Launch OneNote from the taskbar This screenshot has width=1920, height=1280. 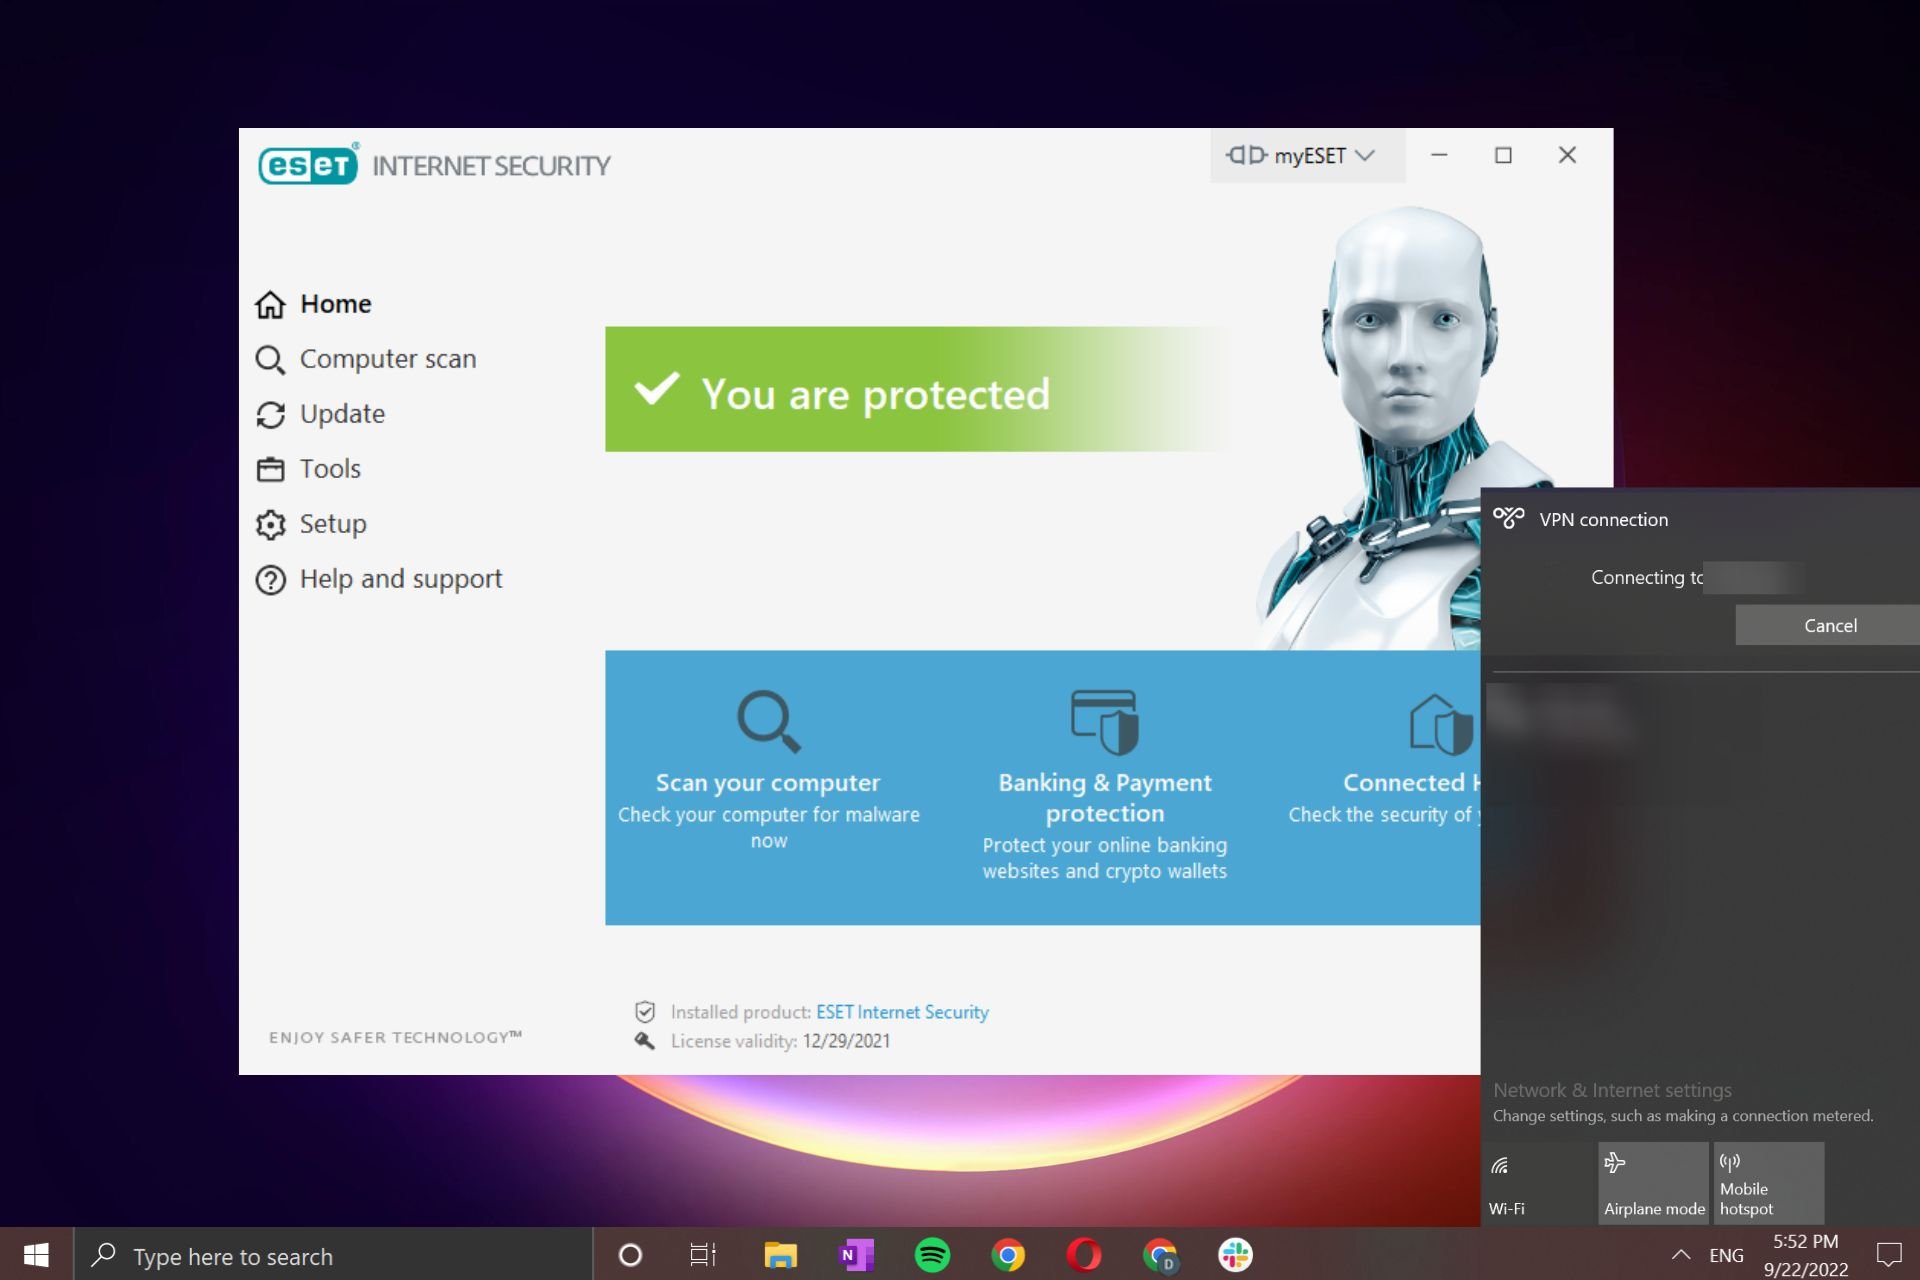pyautogui.click(x=856, y=1255)
